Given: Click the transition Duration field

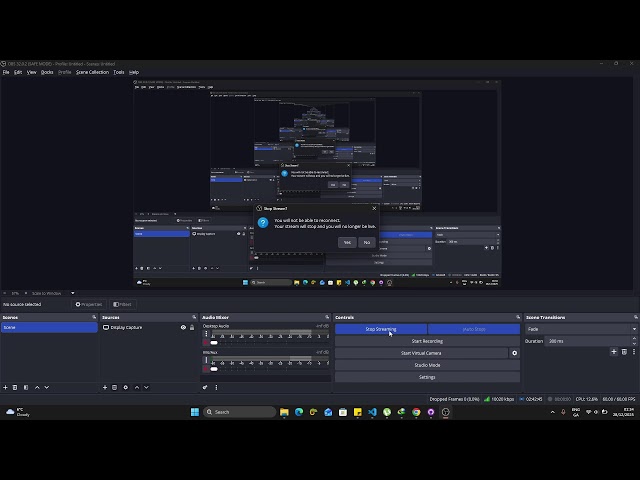Looking at the screenshot, I should pos(588,341).
